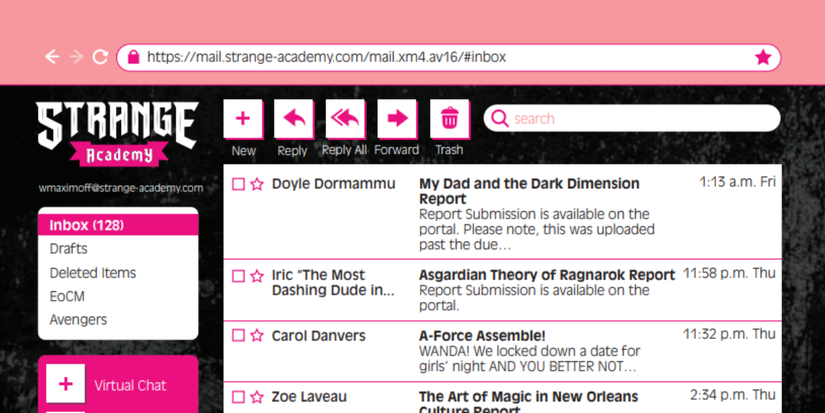Open the EoCM folder
825x413 pixels.
67,297
